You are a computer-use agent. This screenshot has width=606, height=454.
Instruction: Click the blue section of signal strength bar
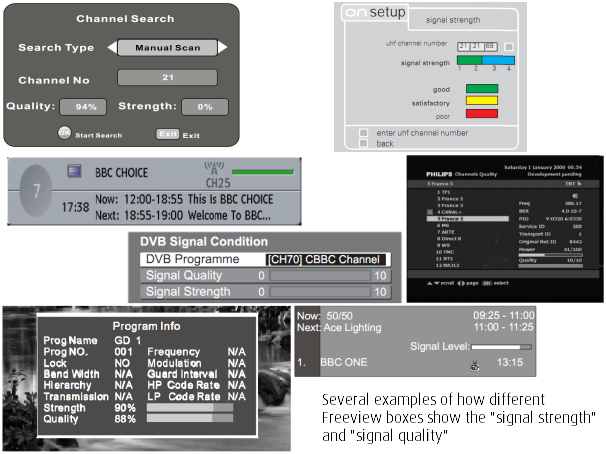pos(498,60)
